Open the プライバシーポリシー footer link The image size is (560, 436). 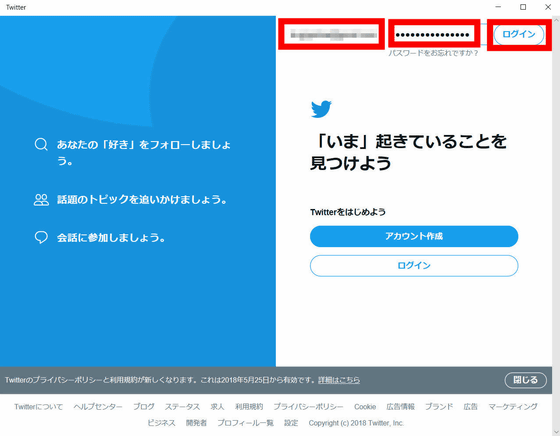(x=308, y=406)
